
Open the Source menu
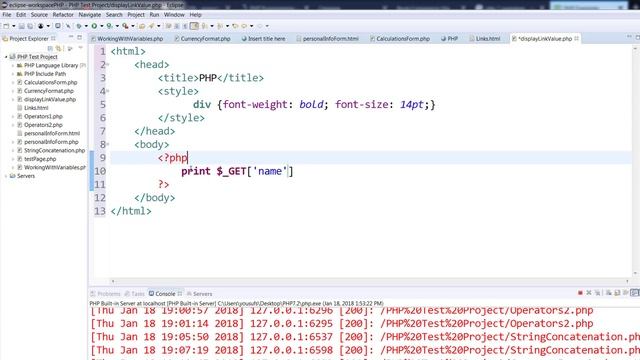coord(39,15)
